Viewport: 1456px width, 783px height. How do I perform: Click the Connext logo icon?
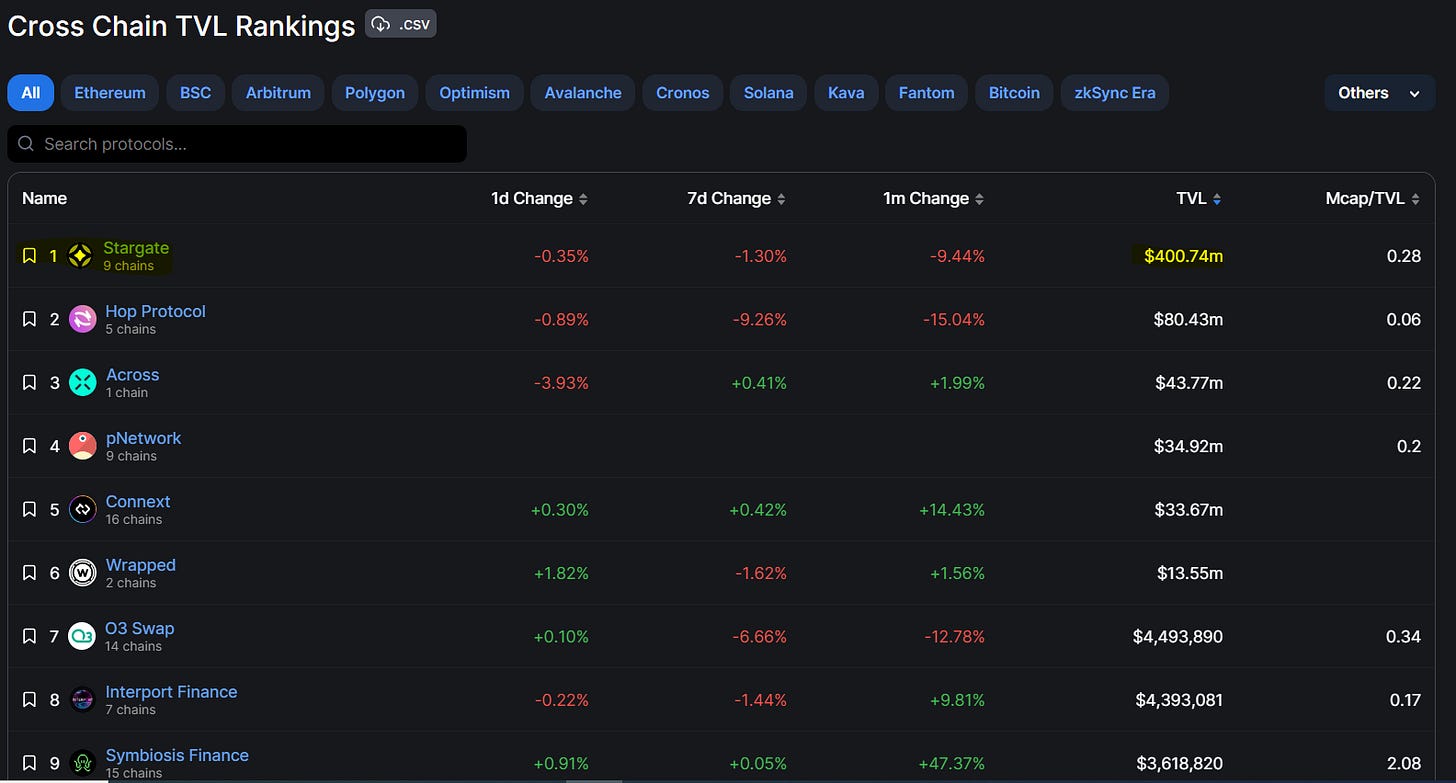pyautogui.click(x=82, y=509)
